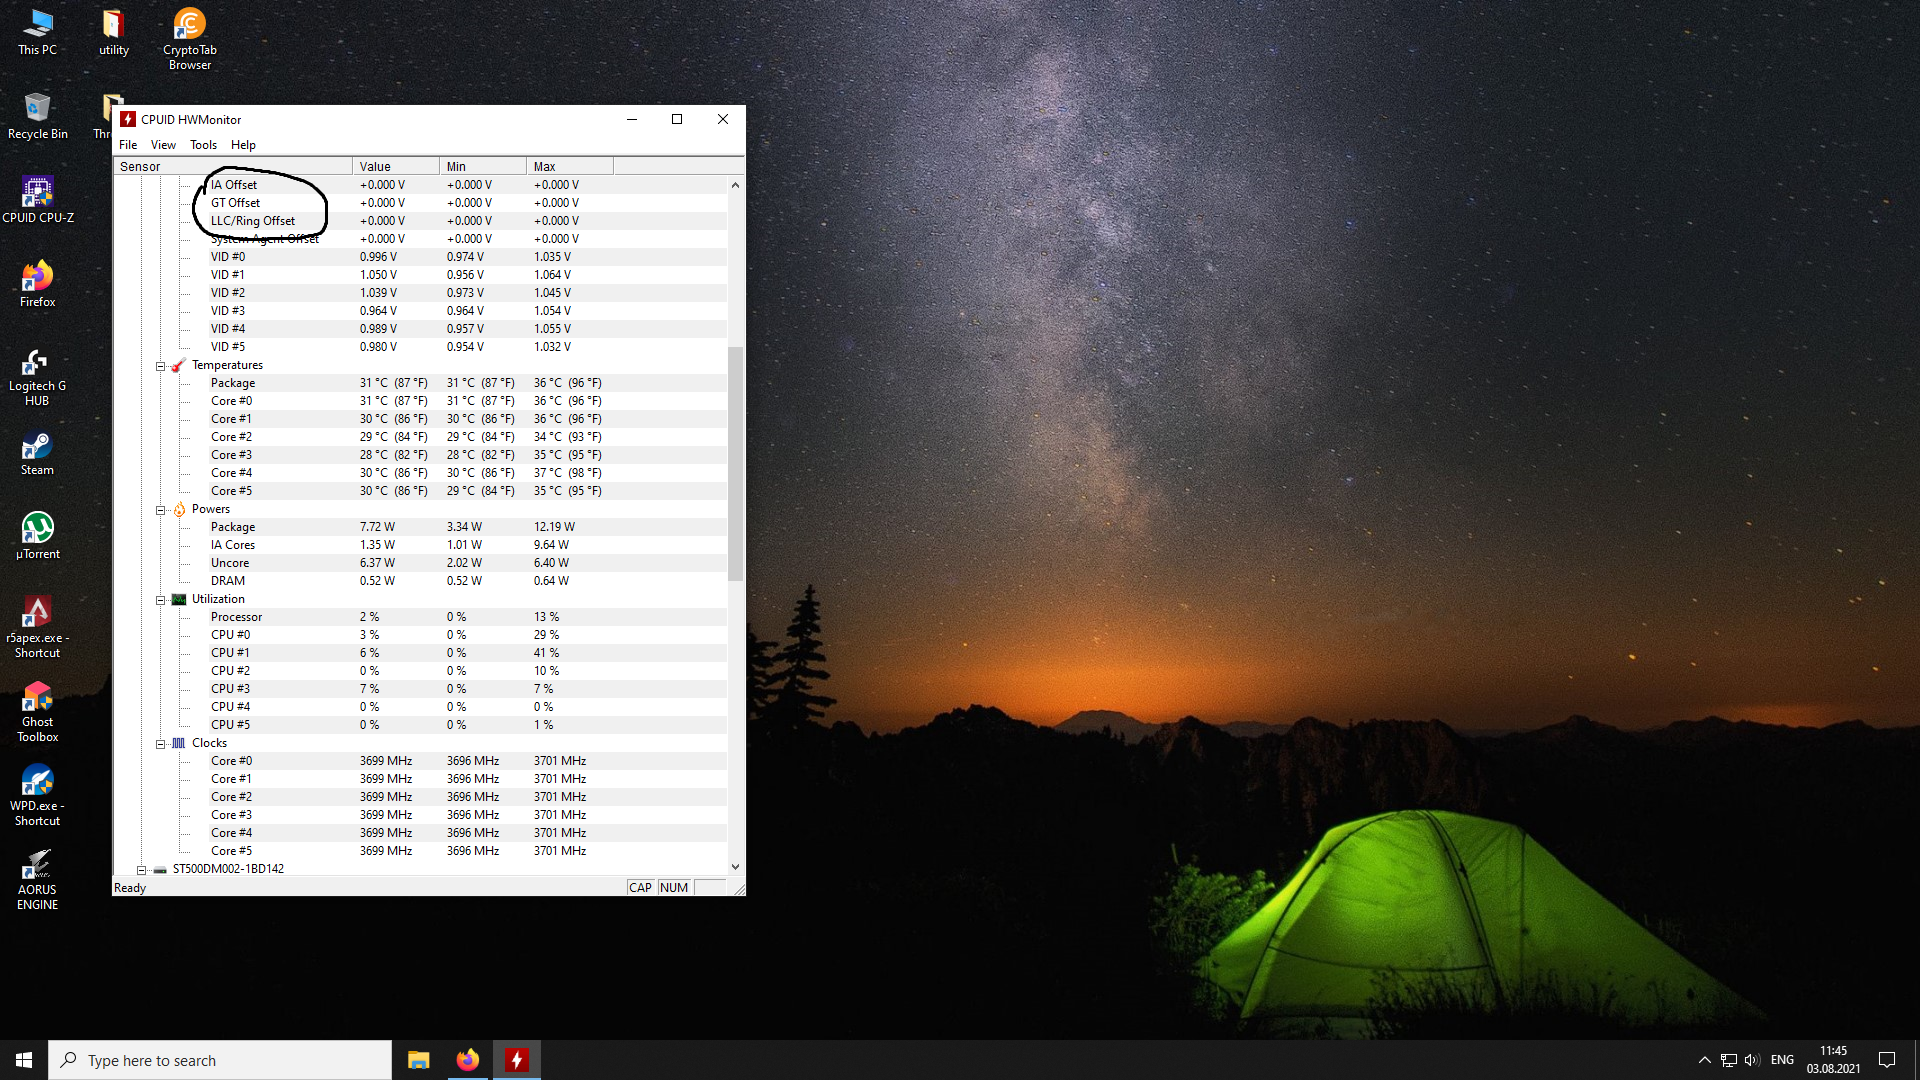Collapse the Utilization tree node
This screenshot has height=1080, width=1920.
(160, 600)
